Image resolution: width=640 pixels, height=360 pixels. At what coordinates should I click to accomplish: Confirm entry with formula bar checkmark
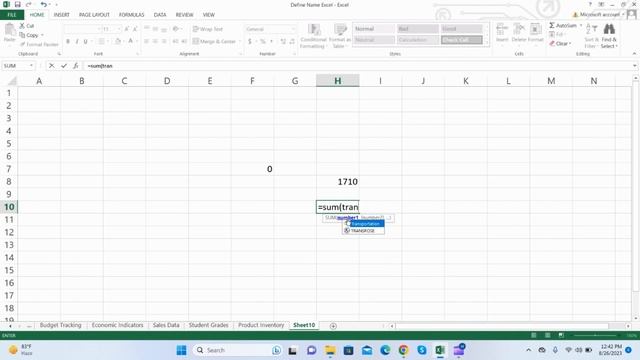point(64,66)
